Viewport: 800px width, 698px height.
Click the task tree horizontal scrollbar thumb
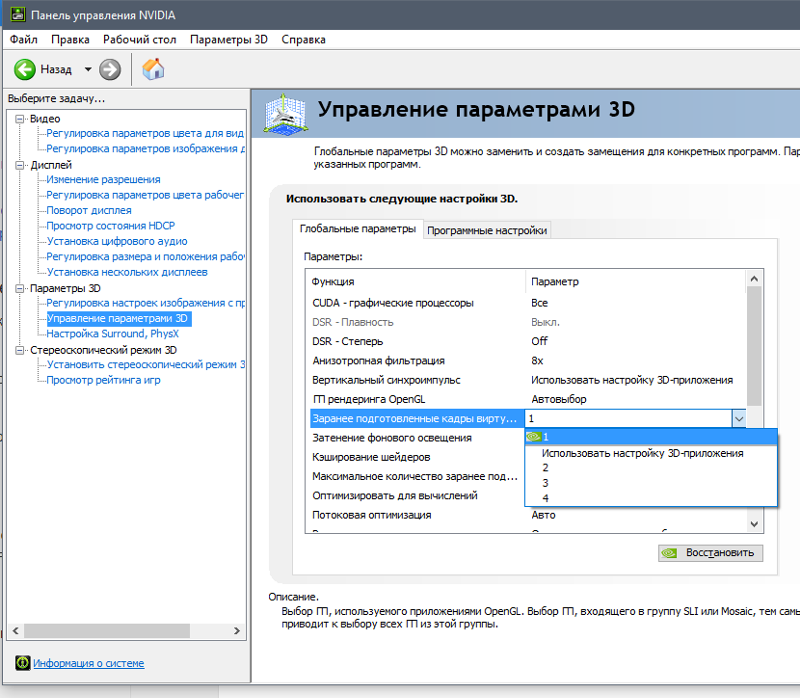107,631
